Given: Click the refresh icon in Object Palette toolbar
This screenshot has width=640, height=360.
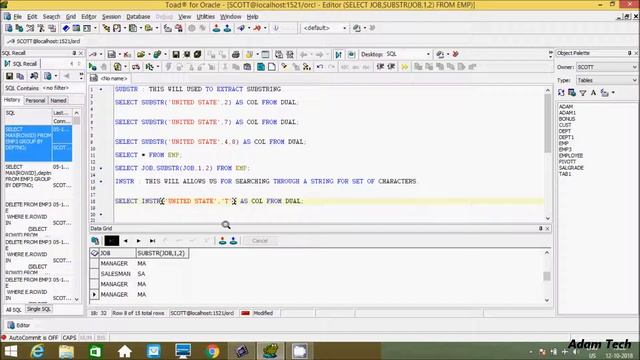Looking at the screenshot, I should tap(561, 93).
